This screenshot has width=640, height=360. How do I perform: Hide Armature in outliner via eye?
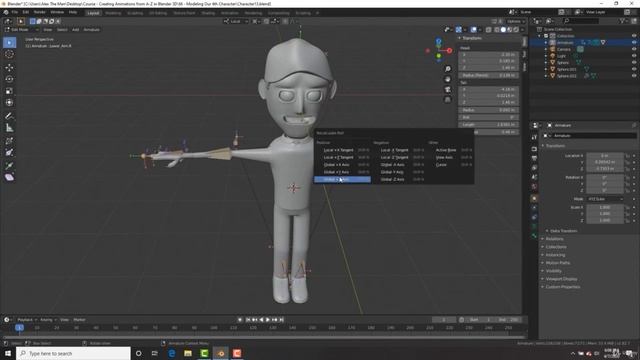point(634,42)
